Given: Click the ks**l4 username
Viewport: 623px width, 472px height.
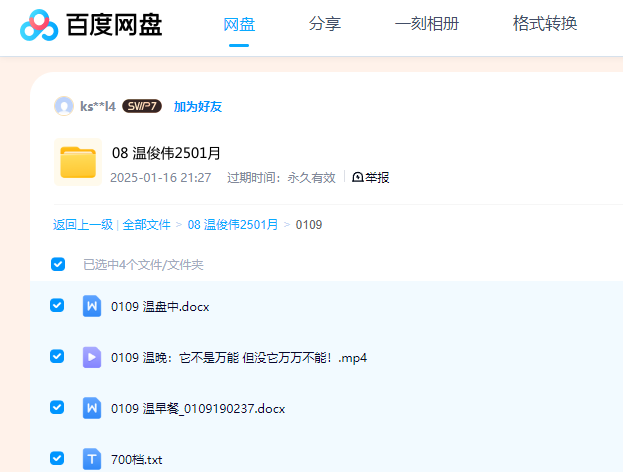Looking at the screenshot, I should coord(98,106).
